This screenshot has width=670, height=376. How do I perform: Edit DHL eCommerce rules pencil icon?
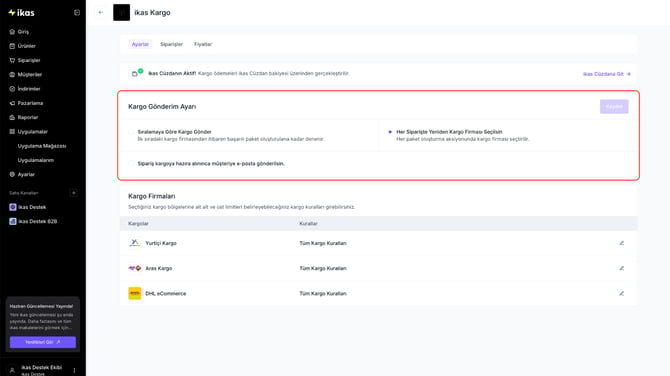622,294
